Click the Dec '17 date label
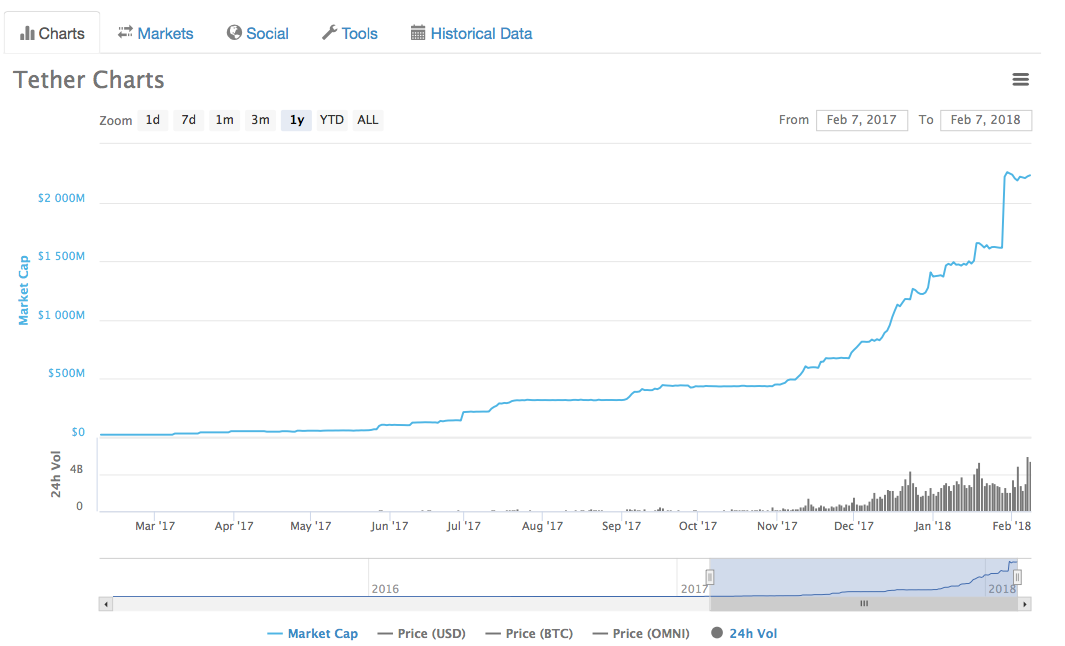Screen dimensions: 1065x646 point(854,526)
